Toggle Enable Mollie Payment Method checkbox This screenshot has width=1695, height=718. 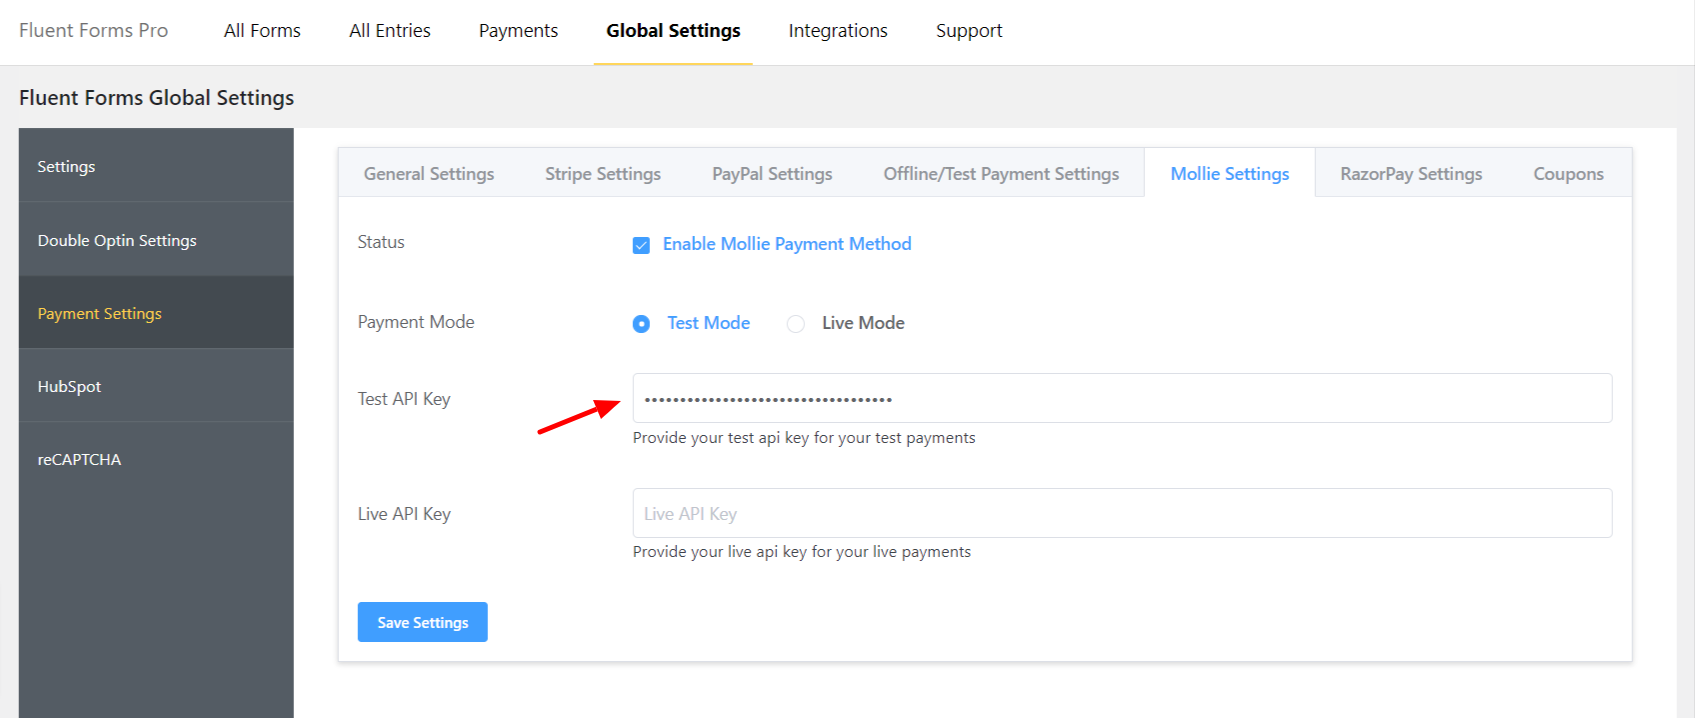[641, 245]
